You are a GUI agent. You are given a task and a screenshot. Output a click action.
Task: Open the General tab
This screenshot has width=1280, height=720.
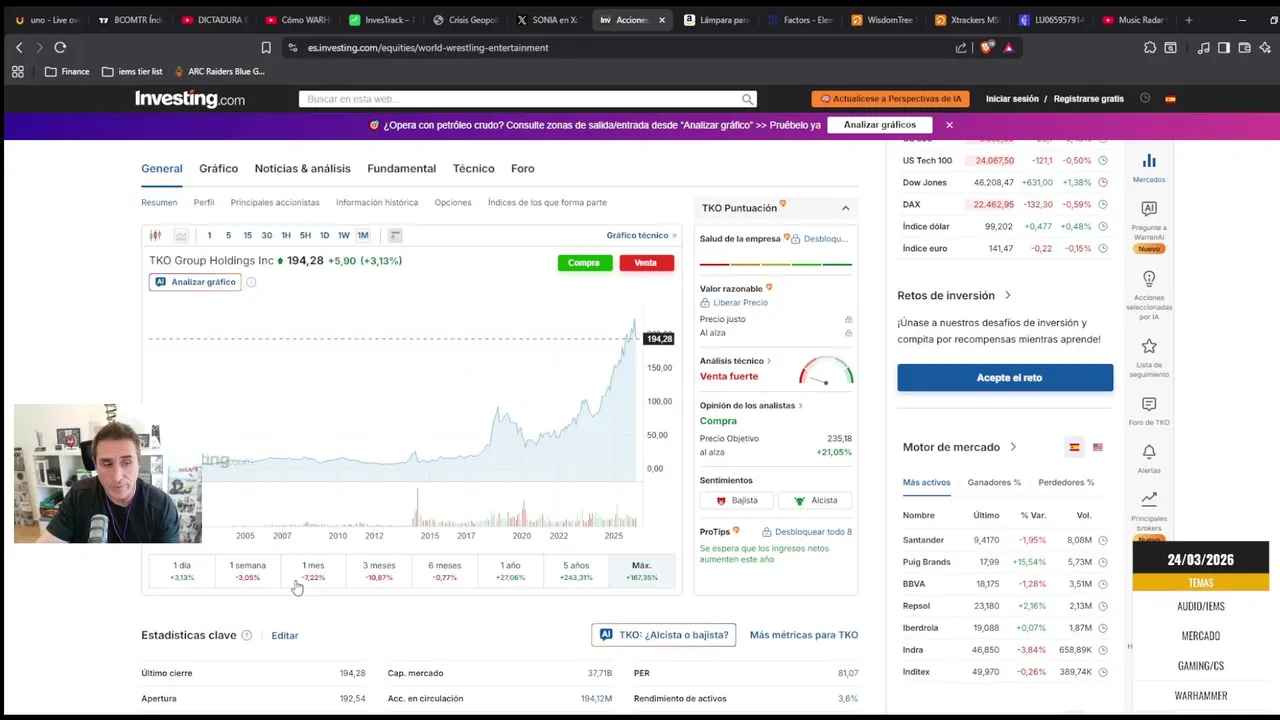[162, 168]
